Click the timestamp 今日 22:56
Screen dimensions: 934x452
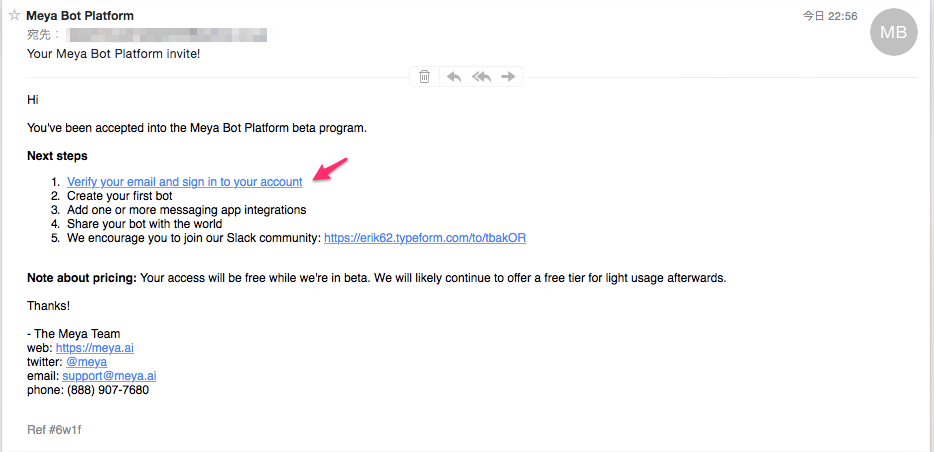tap(830, 17)
